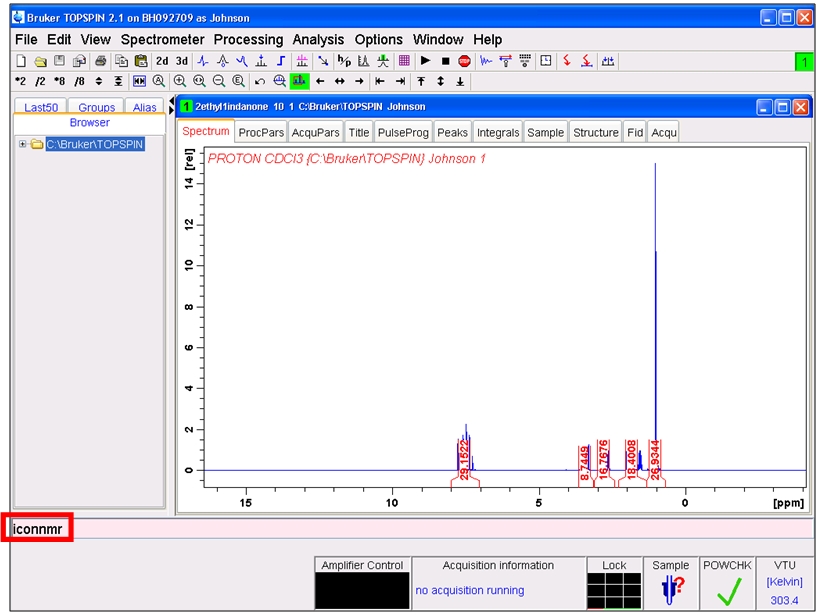
Task: Toggle Hz/ppm axis units icon
Action: point(344,61)
